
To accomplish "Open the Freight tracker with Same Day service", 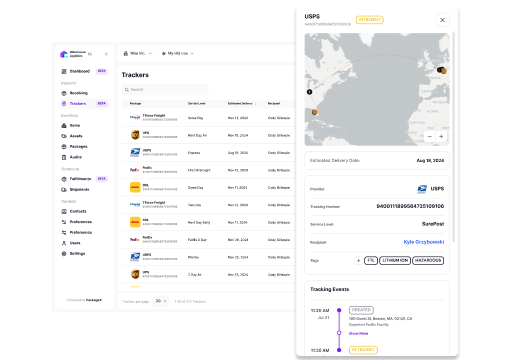I will point(208,118).
